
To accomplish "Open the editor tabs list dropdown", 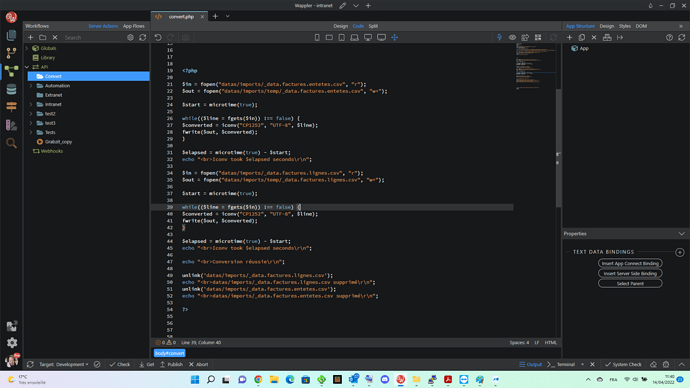I will [x=228, y=16].
